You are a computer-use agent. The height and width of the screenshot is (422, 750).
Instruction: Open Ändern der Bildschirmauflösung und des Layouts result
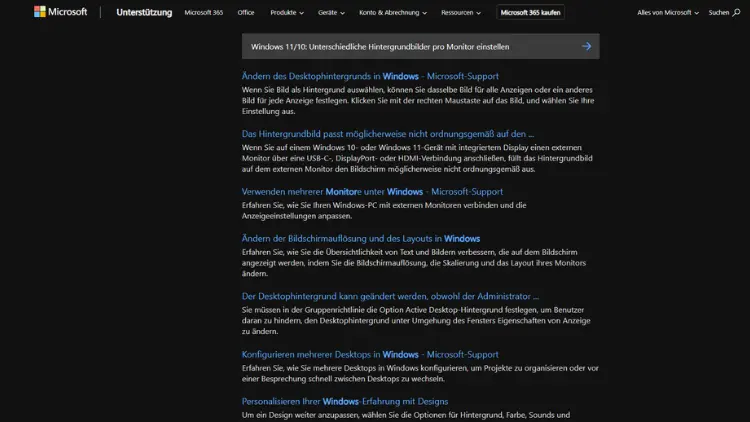click(x=361, y=238)
